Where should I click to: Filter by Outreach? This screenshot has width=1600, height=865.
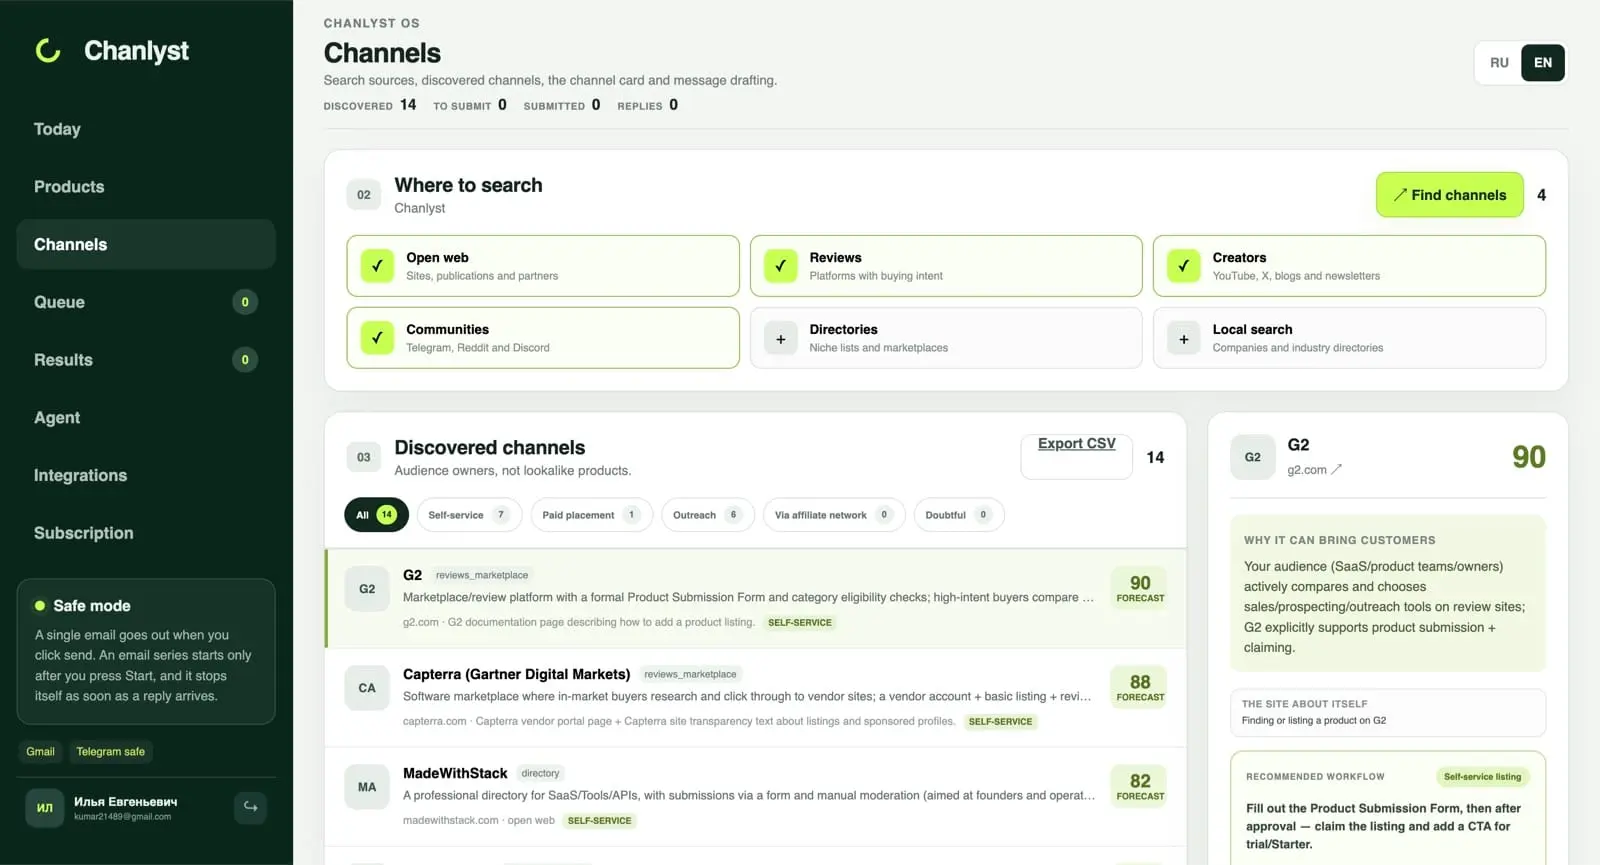click(x=707, y=515)
